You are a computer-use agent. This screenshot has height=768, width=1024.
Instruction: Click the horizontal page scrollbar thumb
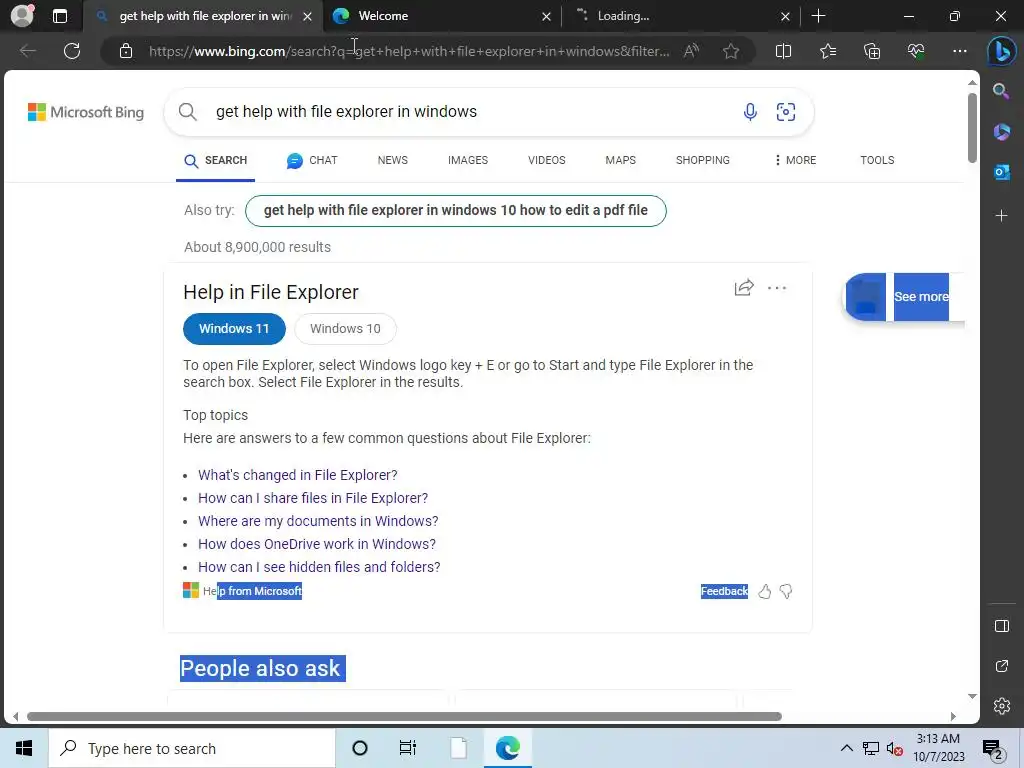pyautogui.click(x=404, y=716)
